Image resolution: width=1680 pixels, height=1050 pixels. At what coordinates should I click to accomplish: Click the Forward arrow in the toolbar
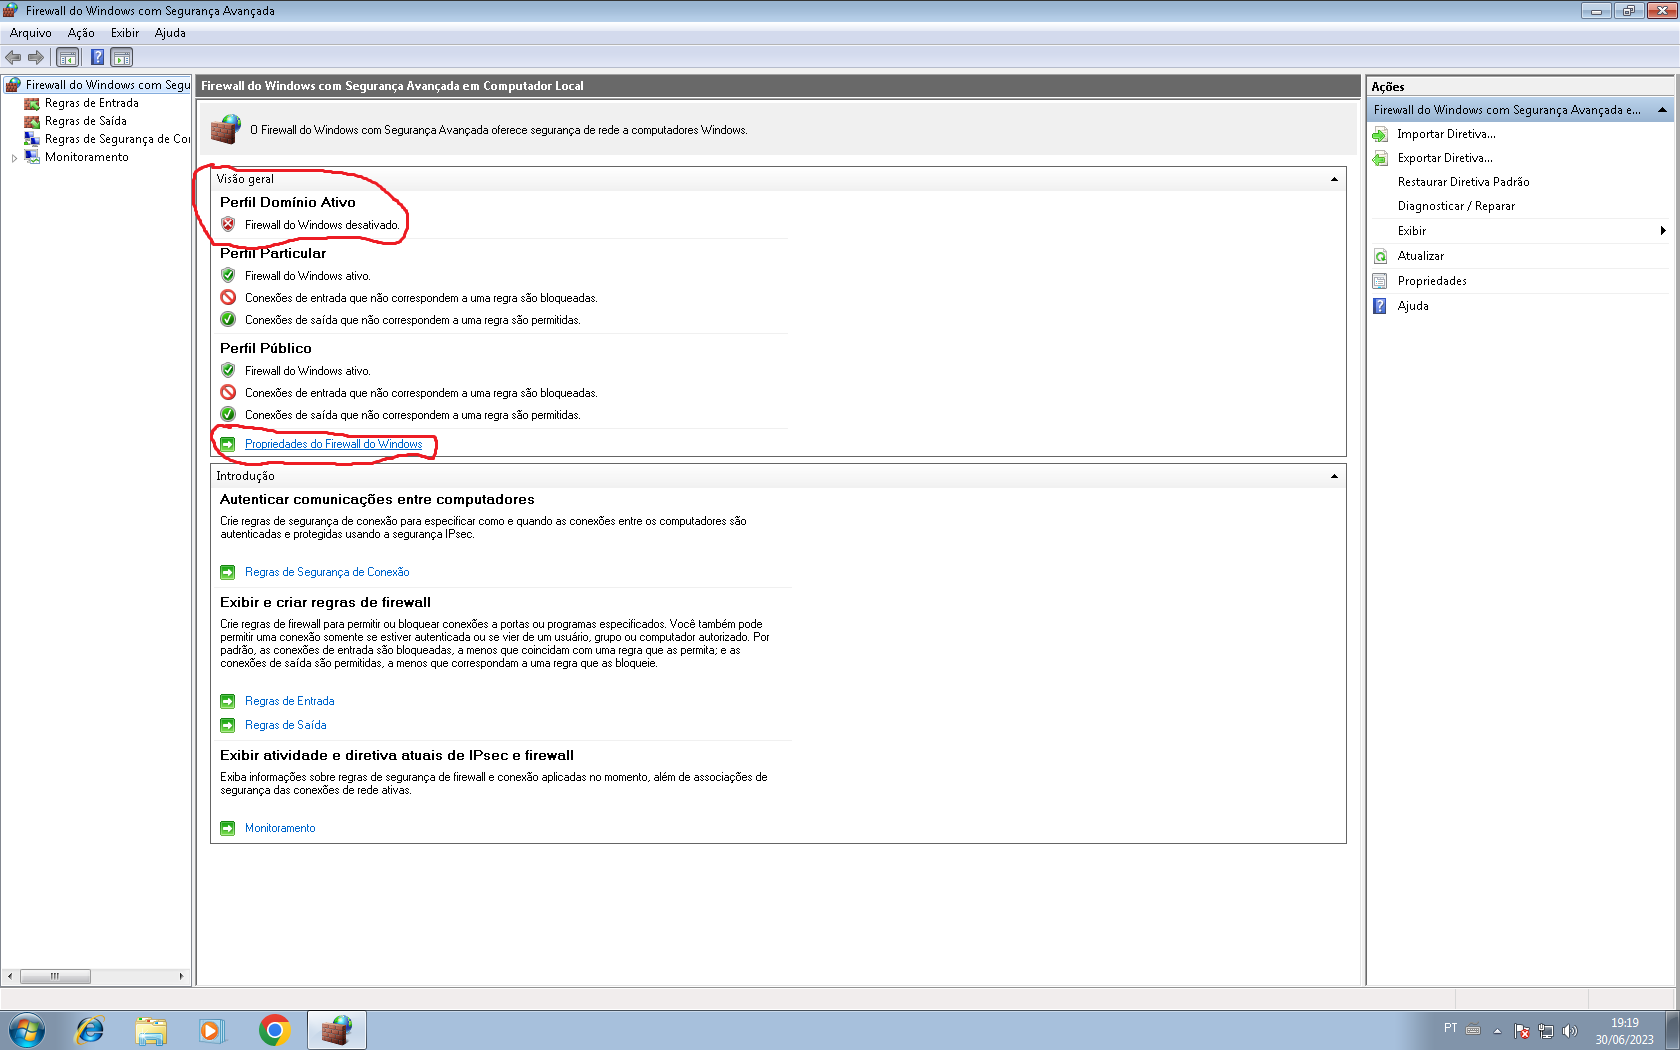(x=36, y=57)
